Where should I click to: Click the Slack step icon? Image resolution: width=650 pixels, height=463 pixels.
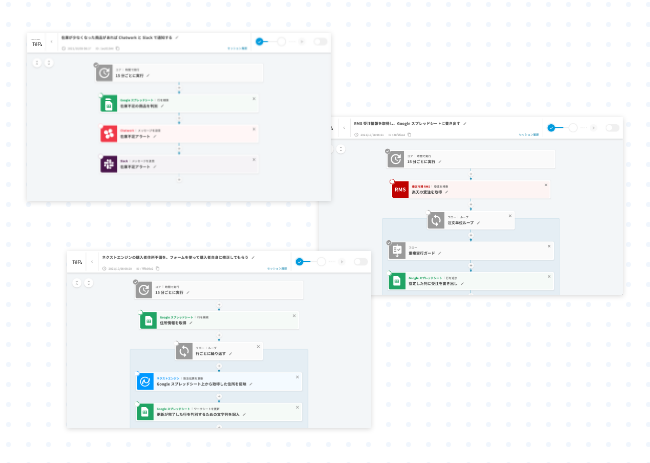[x=108, y=163]
